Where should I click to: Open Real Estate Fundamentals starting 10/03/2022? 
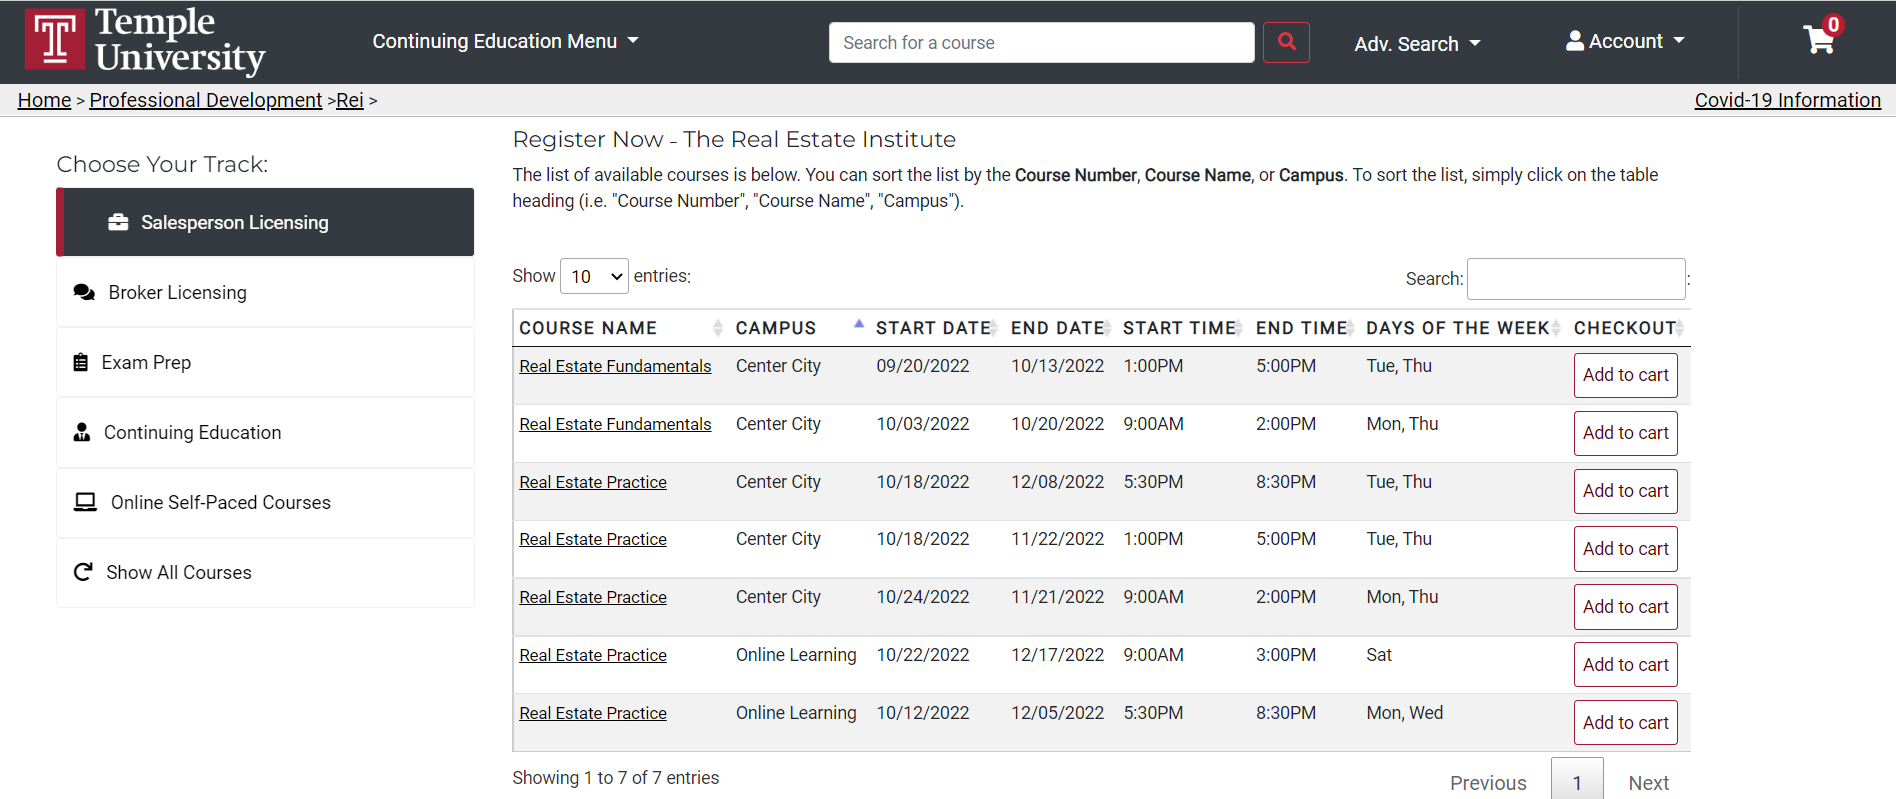[x=615, y=424]
